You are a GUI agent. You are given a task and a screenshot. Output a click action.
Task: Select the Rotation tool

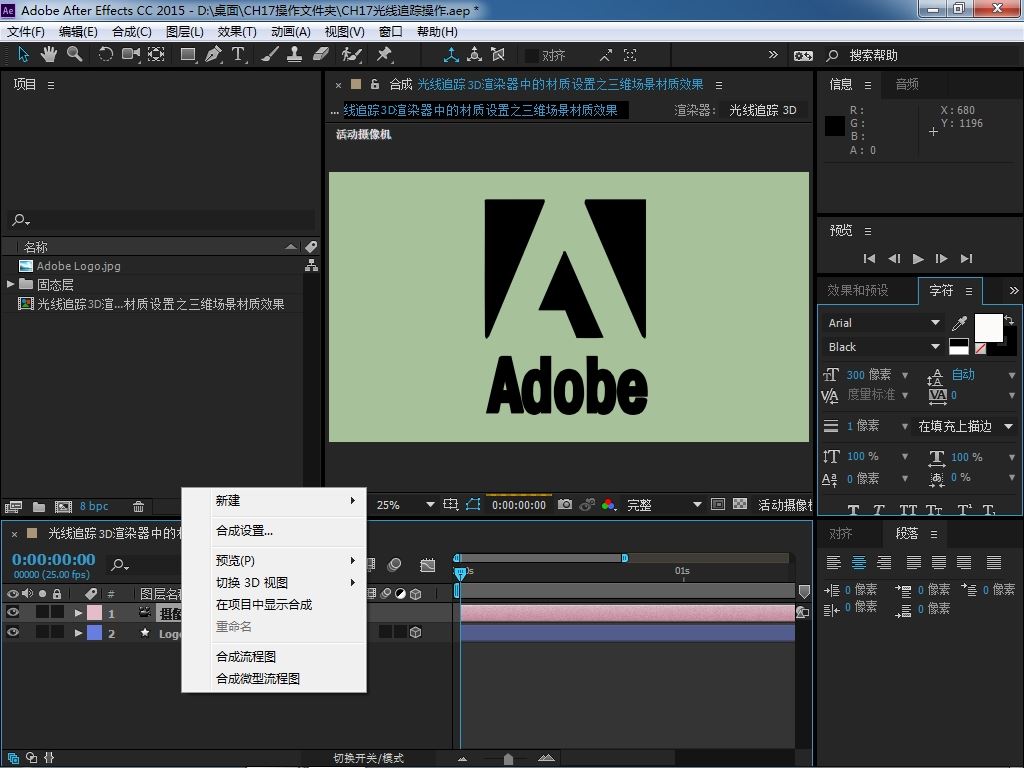pyautogui.click(x=105, y=55)
